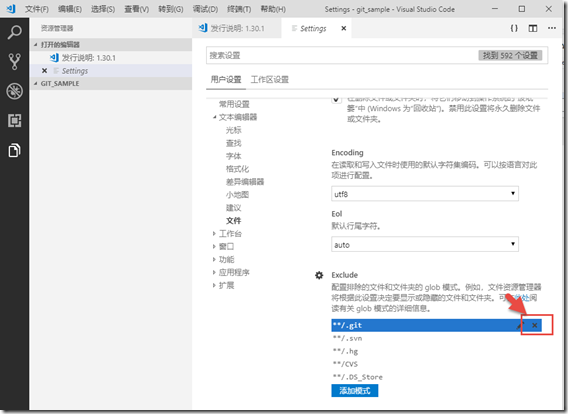Screen dimensions: 568x414
Task: Toggle the delete-to-recycle-bin checkbox
Action: tap(337, 99)
